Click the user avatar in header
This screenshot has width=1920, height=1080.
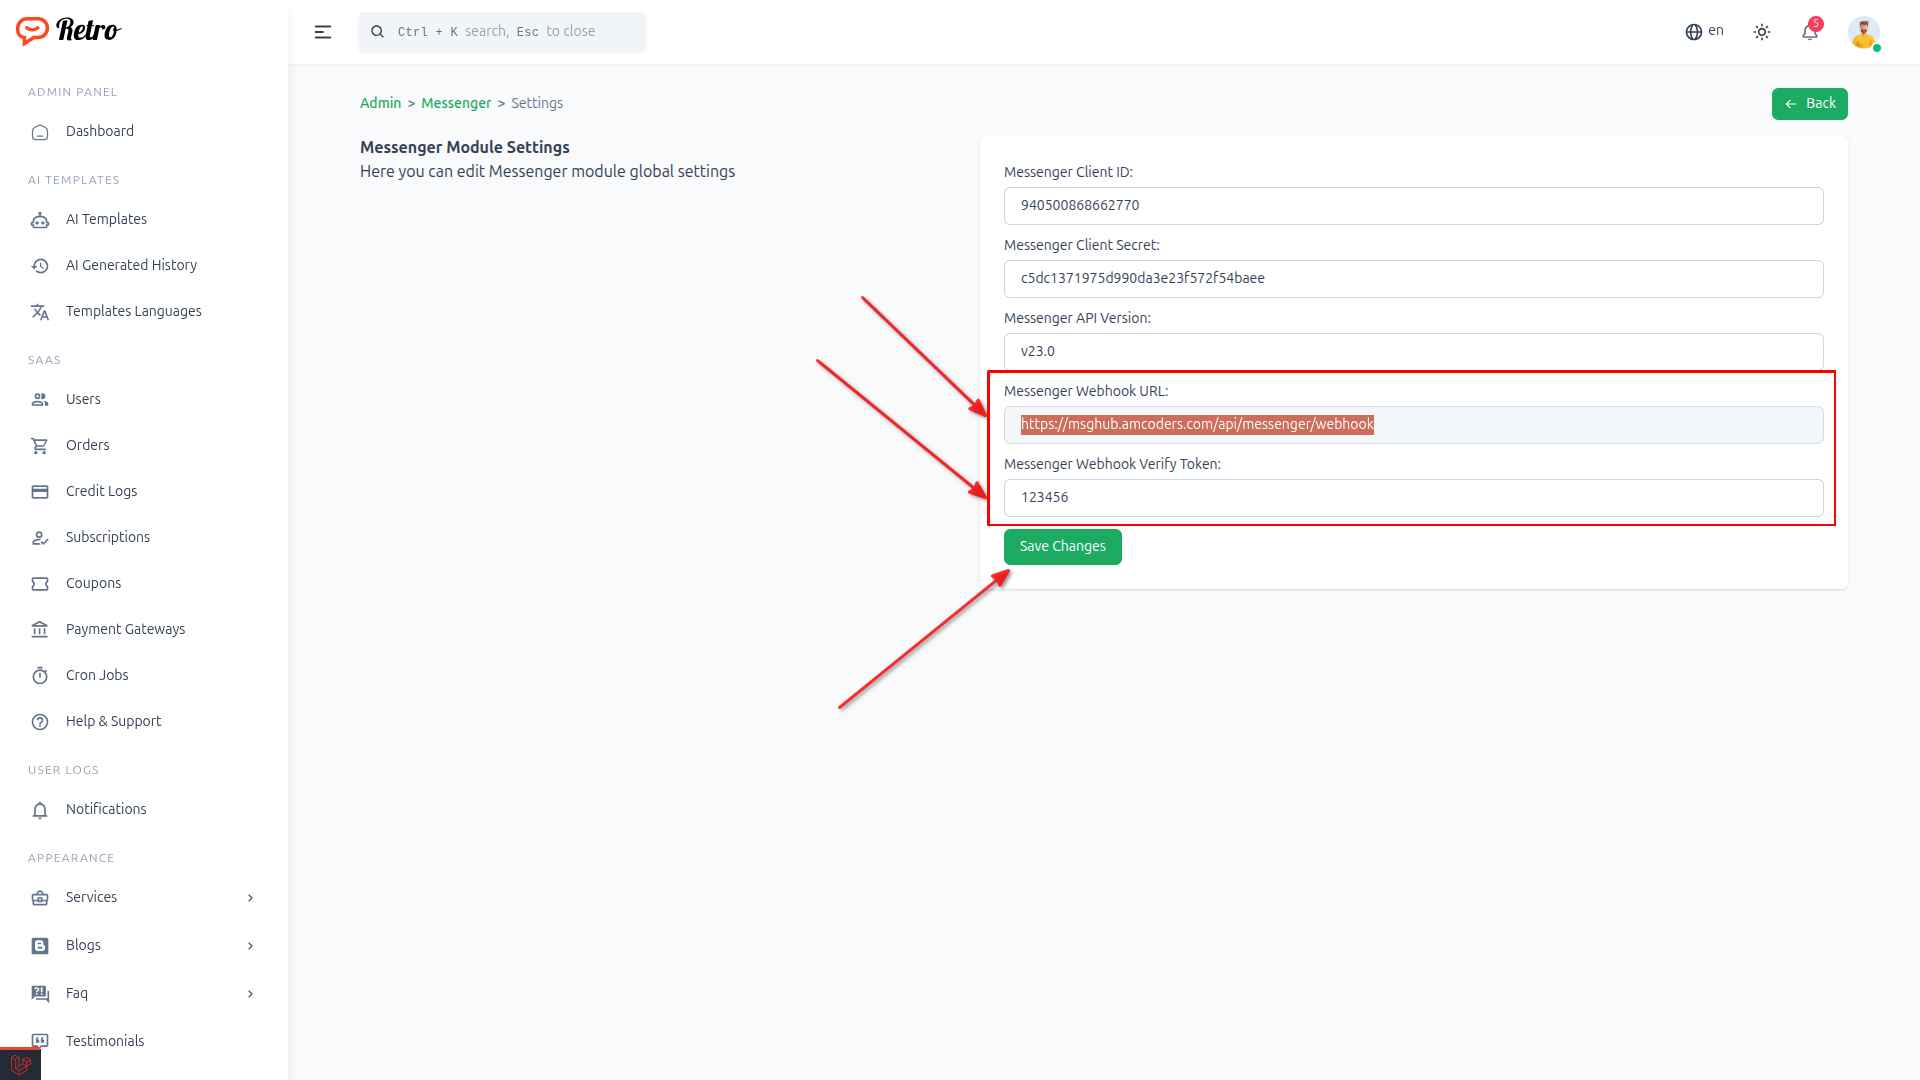tap(1863, 32)
